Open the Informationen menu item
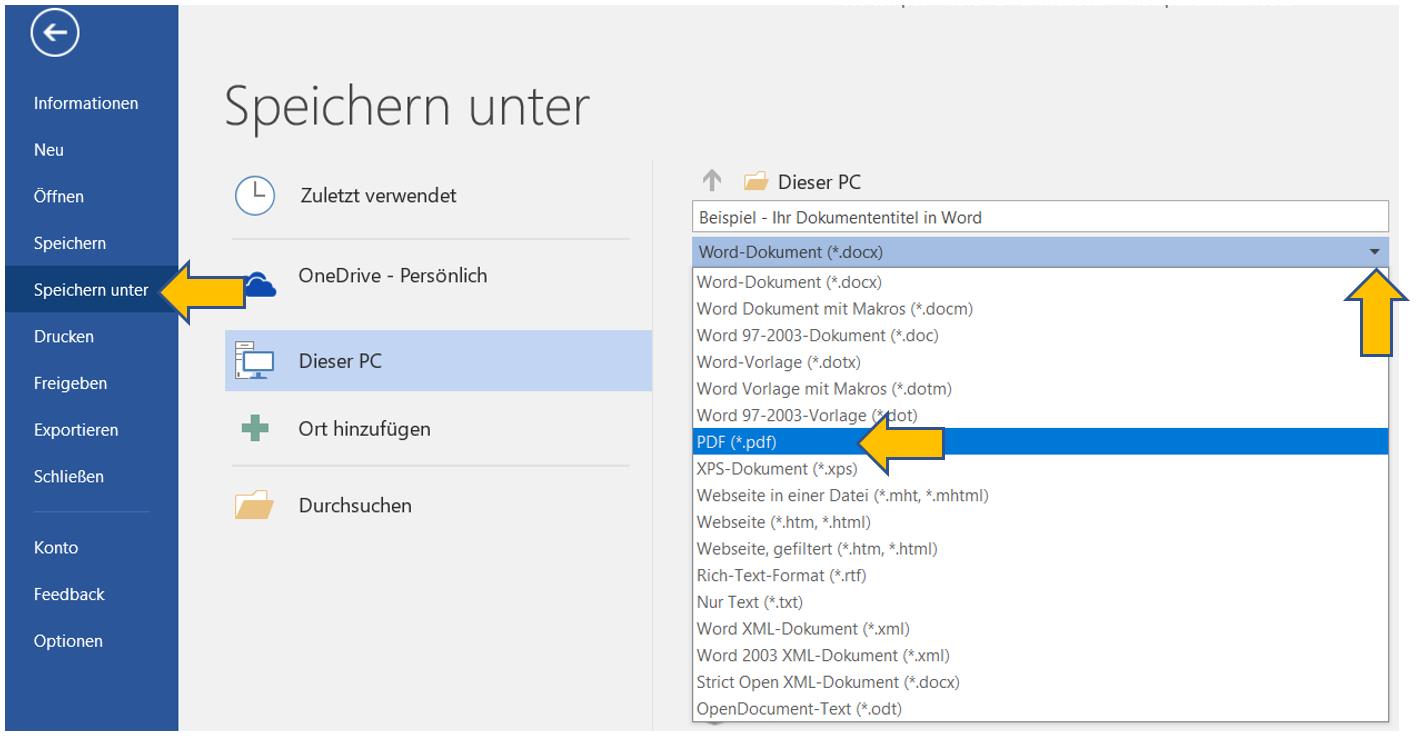 click(86, 103)
